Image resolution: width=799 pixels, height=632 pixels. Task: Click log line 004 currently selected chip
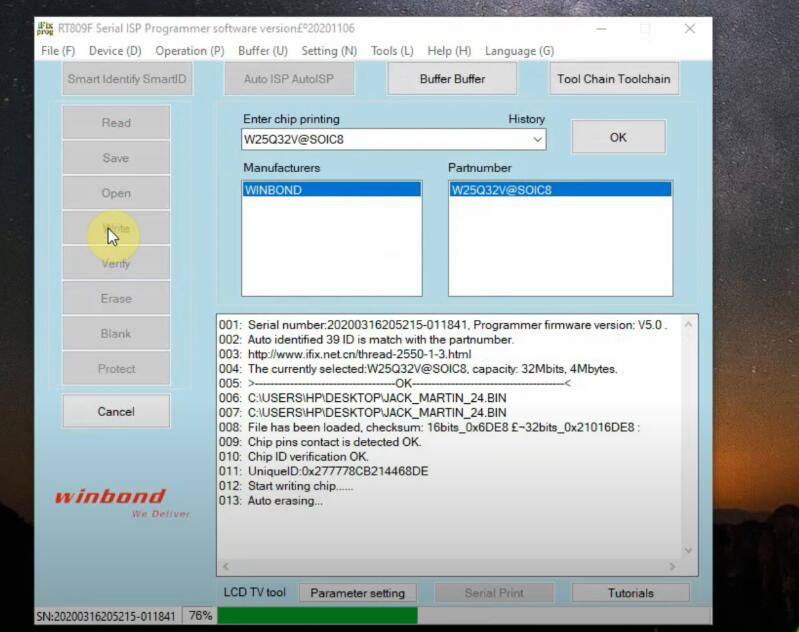[418, 369]
